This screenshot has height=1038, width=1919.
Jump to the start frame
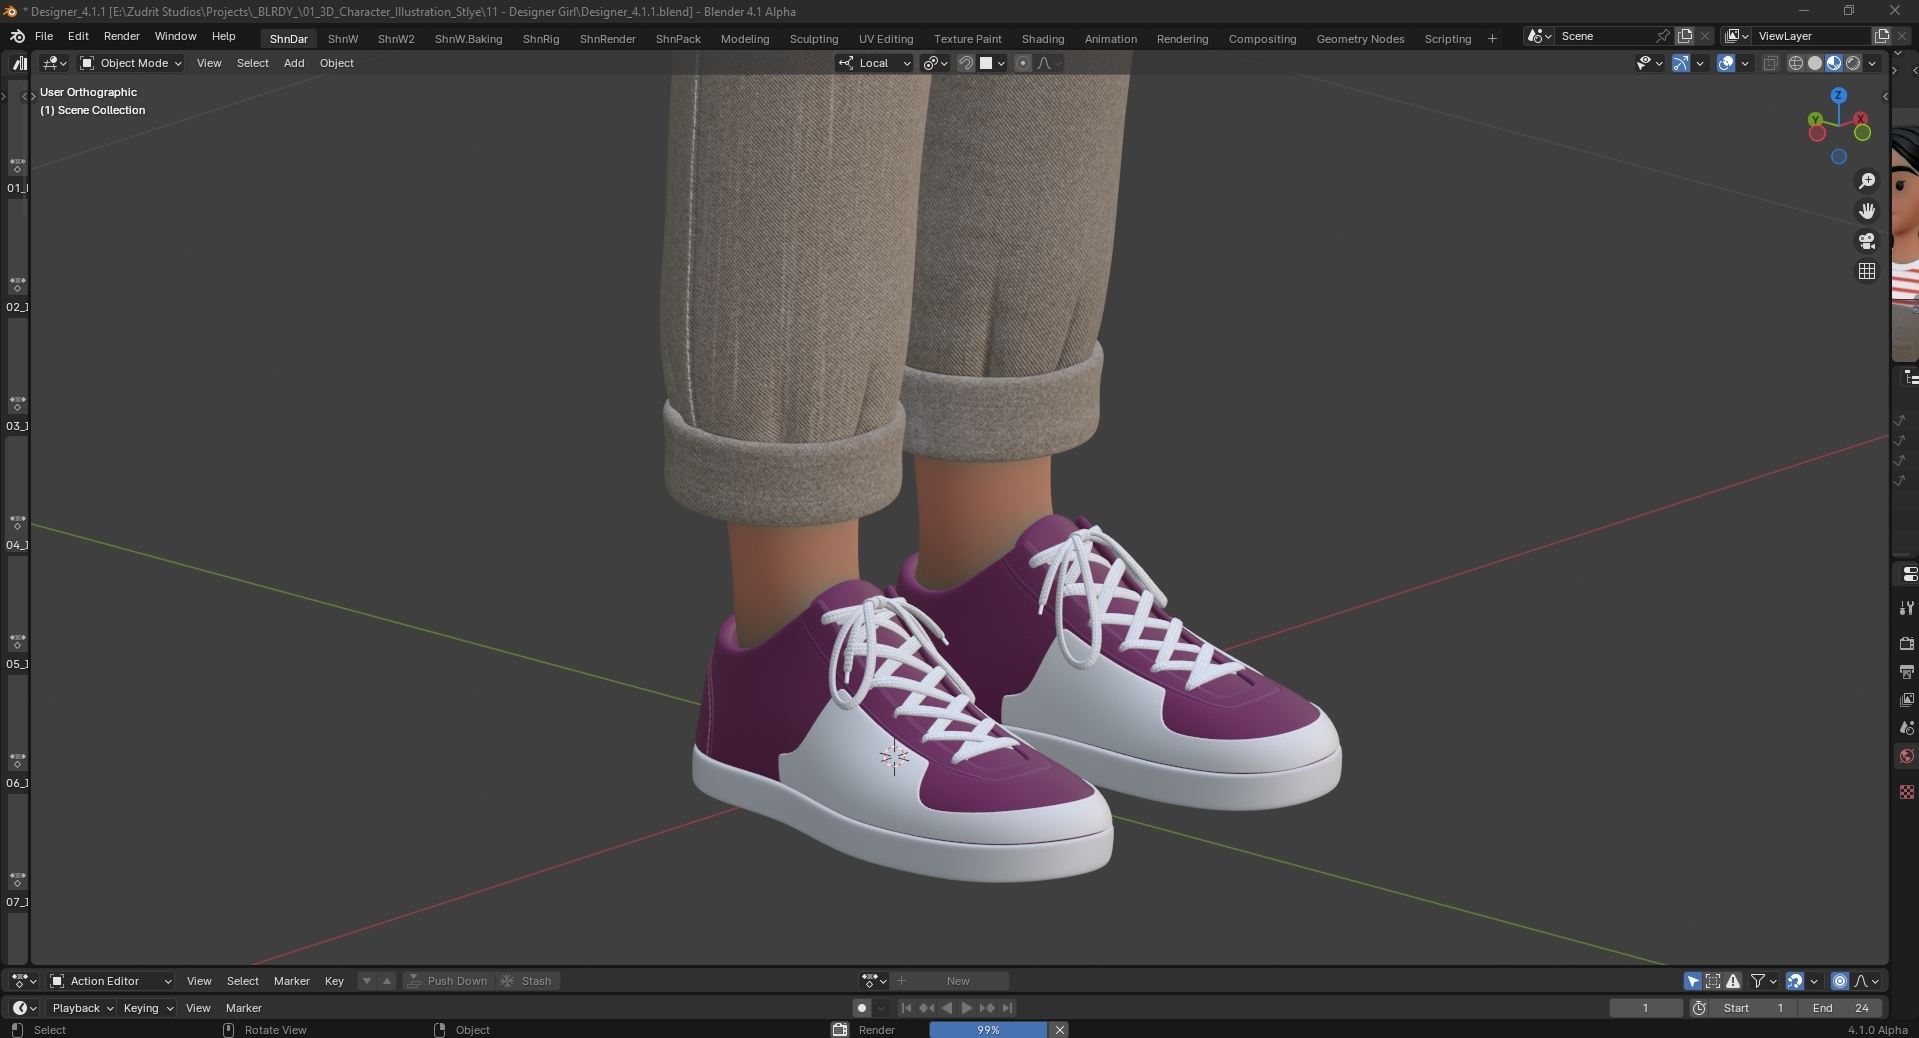[906, 1008]
